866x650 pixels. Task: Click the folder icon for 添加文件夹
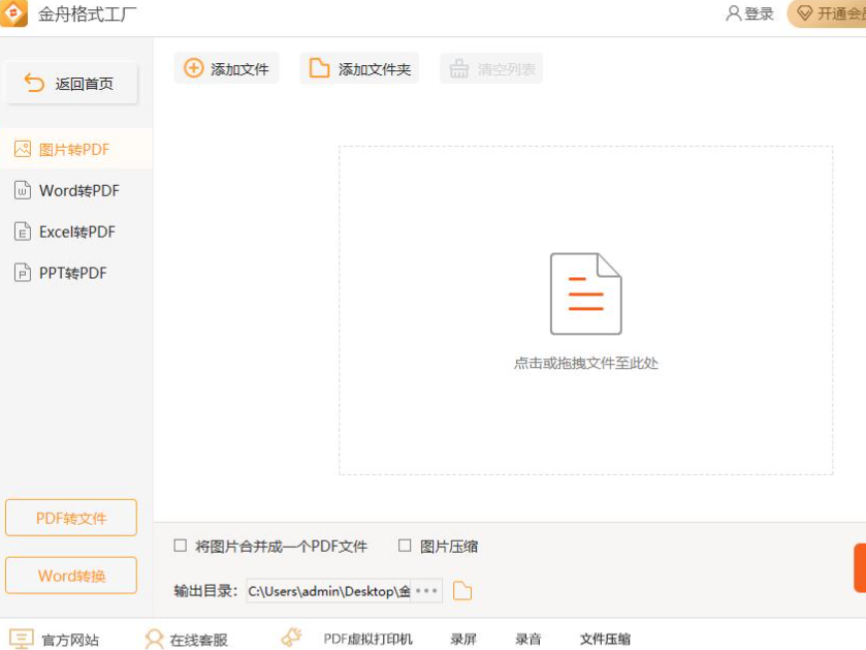(319, 68)
